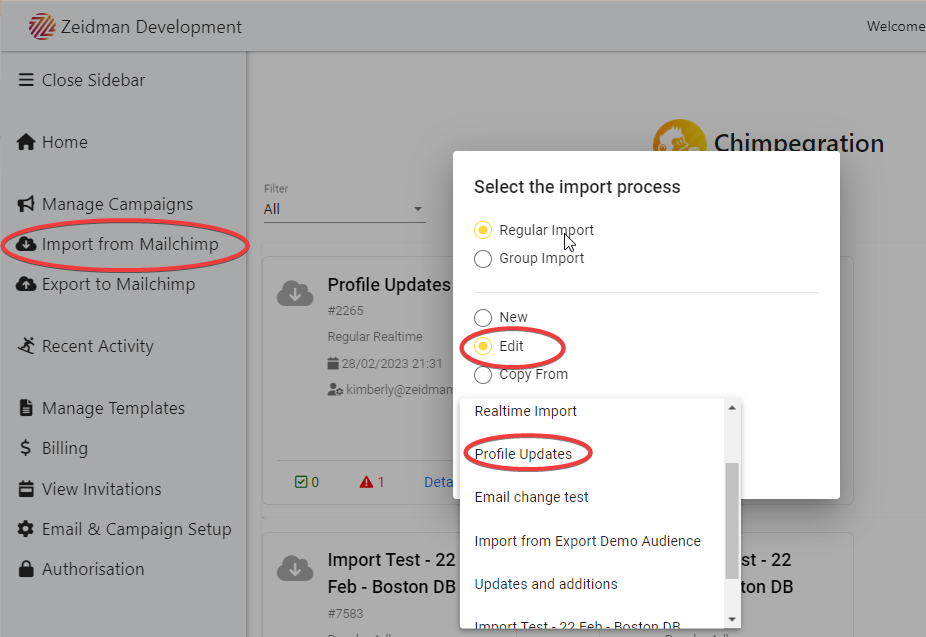Click the calendar icon beside 28/02/2023 21:31
The image size is (926, 637).
click(x=333, y=364)
